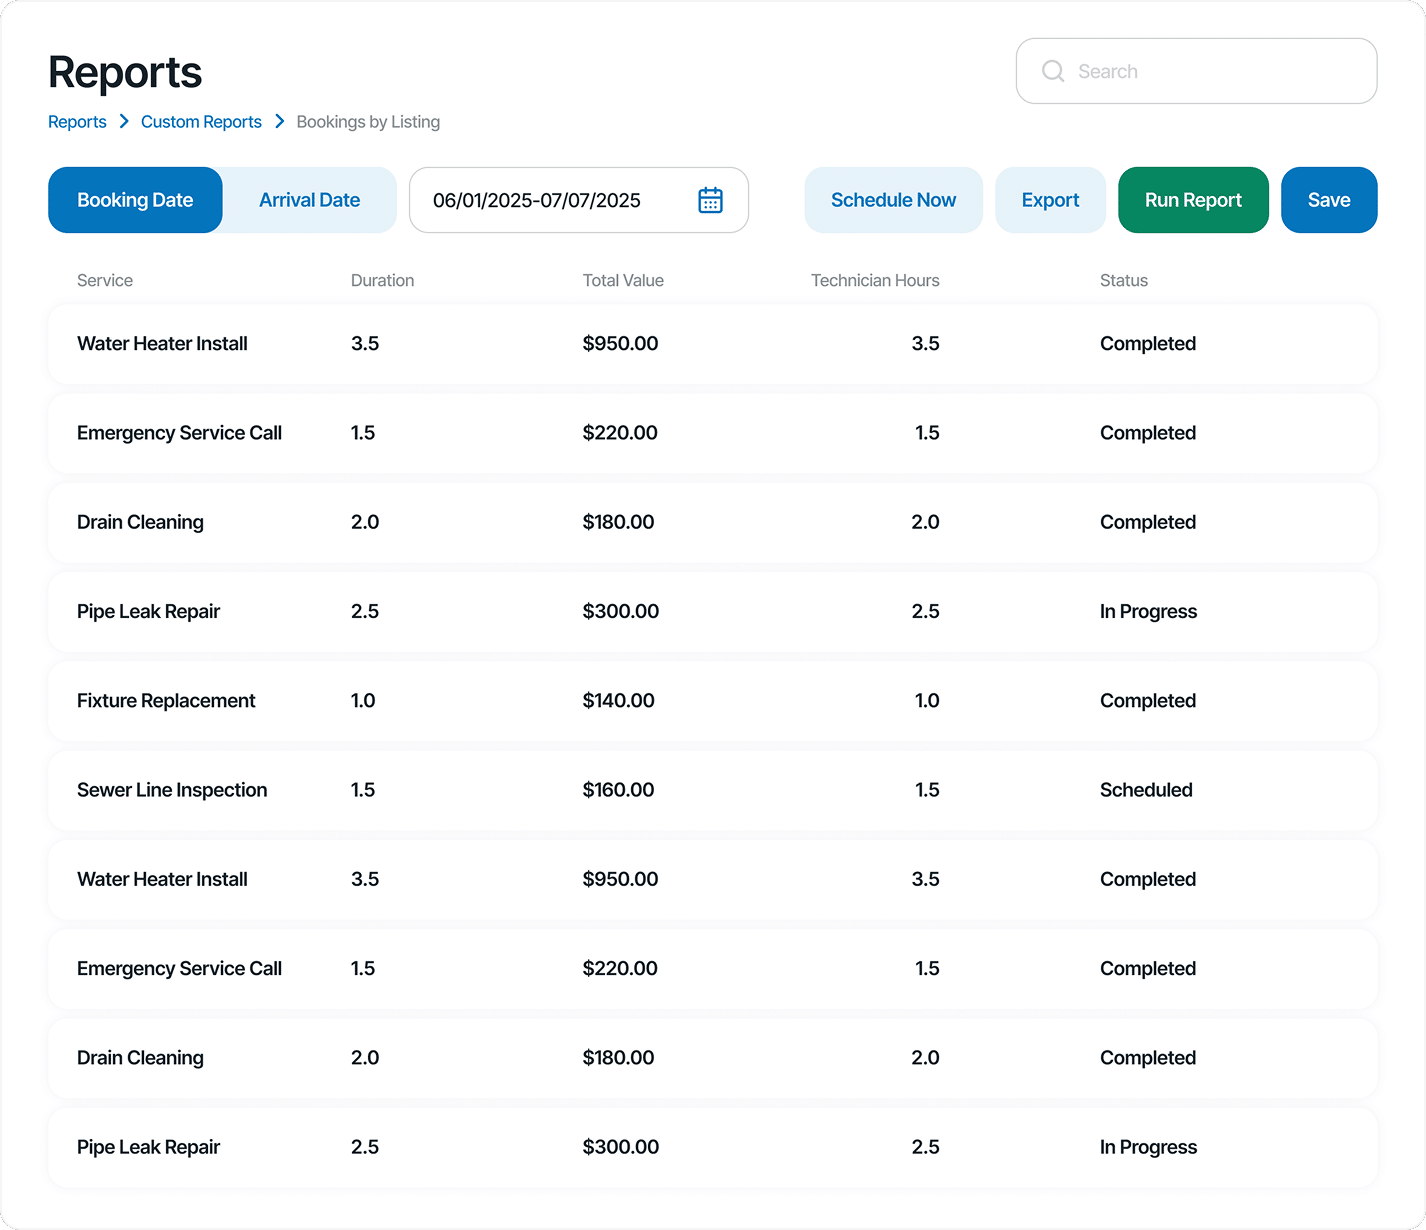Viewport: 1426px width, 1230px height.
Task: Click the date range field 06/01/2025-07/07/2025
Action: click(x=578, y=200)
